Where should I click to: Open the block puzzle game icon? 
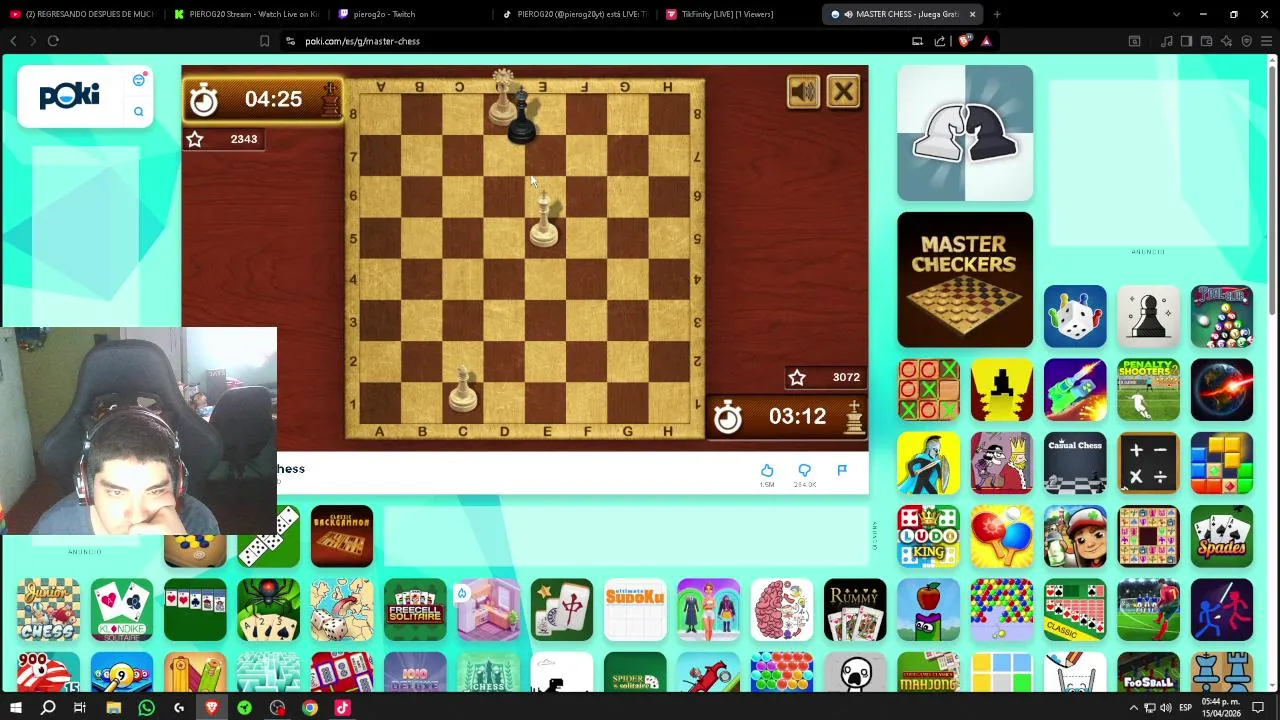click(x=1222, y=463)
